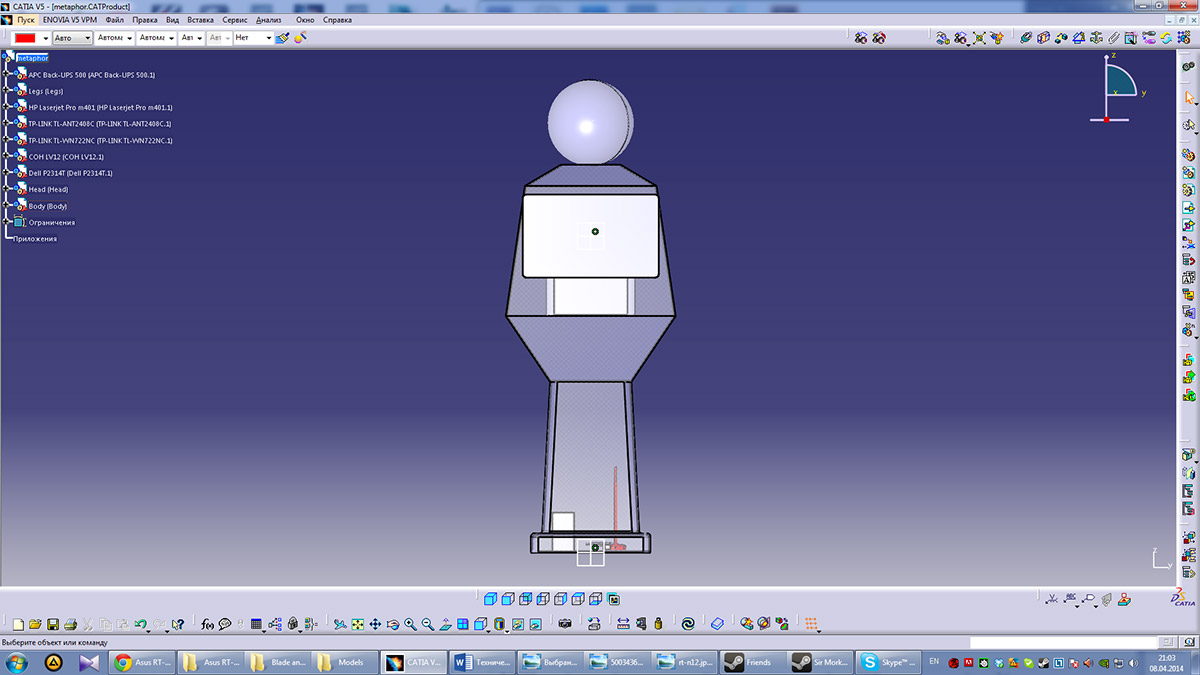Screen dimensions: 1200x675
Task: Click the Save icon in bottom toolbar
Action: tap(53, 624)
